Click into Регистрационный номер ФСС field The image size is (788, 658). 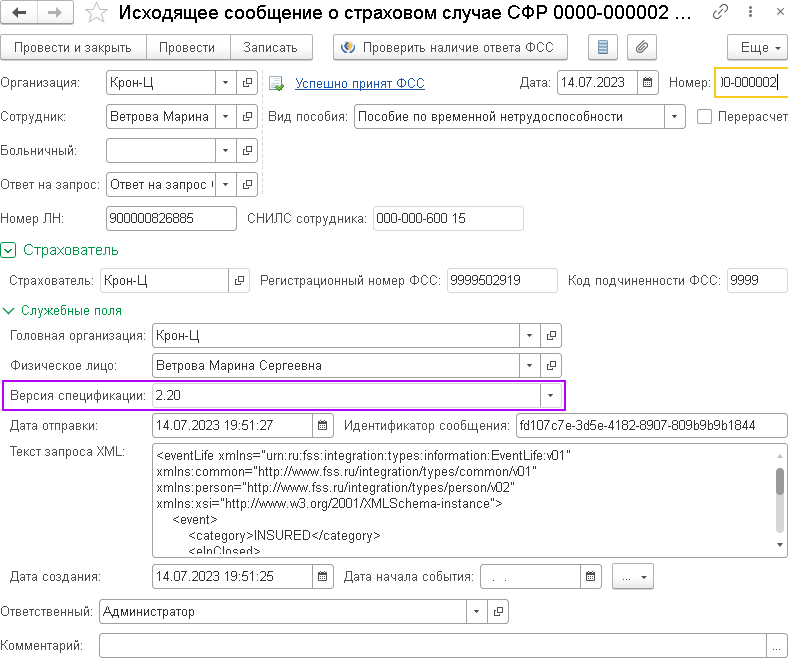502,280
